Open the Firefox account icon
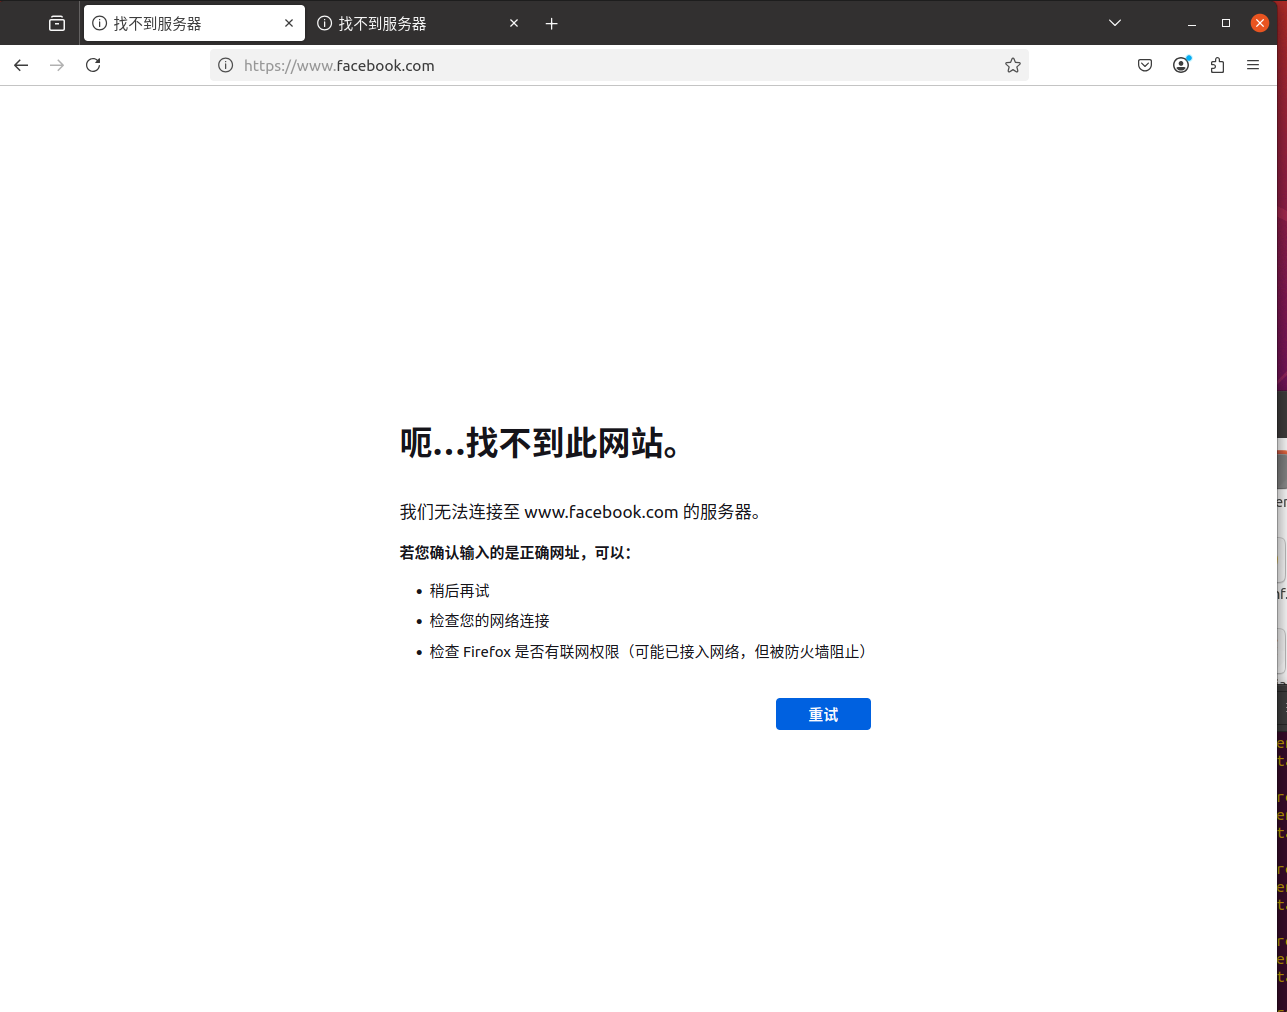 1180,65
